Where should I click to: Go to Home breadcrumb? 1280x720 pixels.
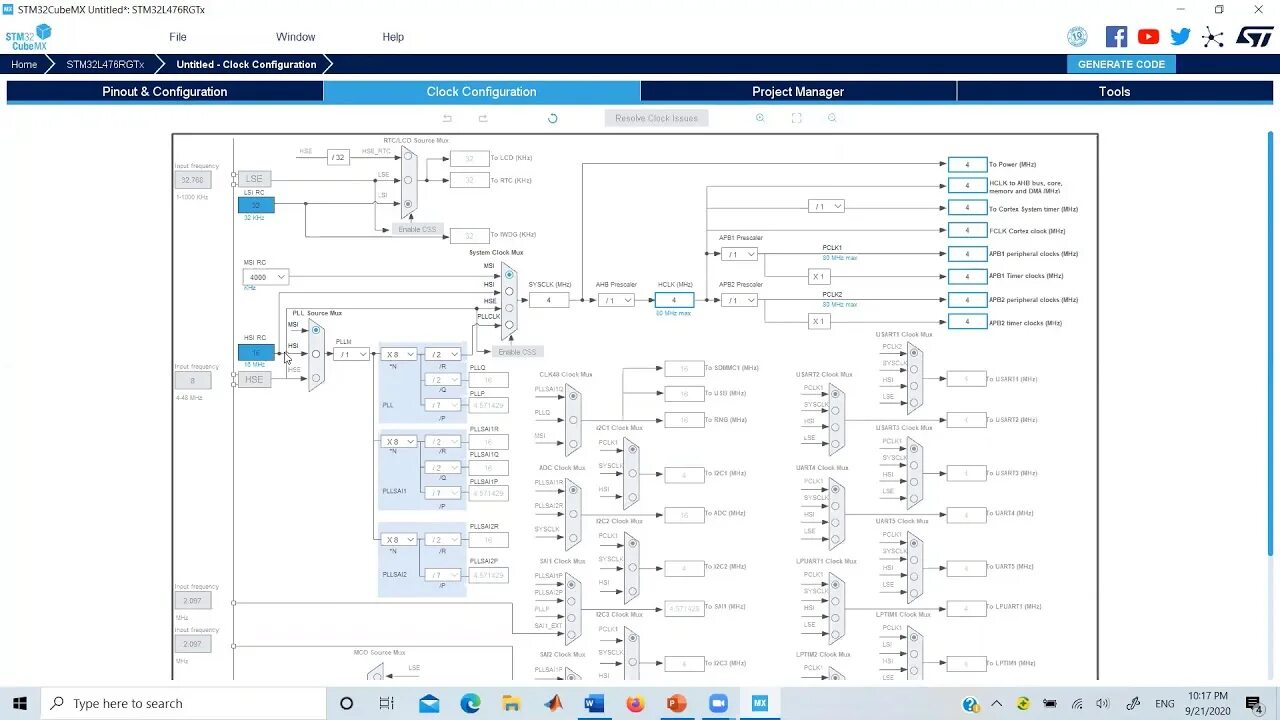pos(24,64)
